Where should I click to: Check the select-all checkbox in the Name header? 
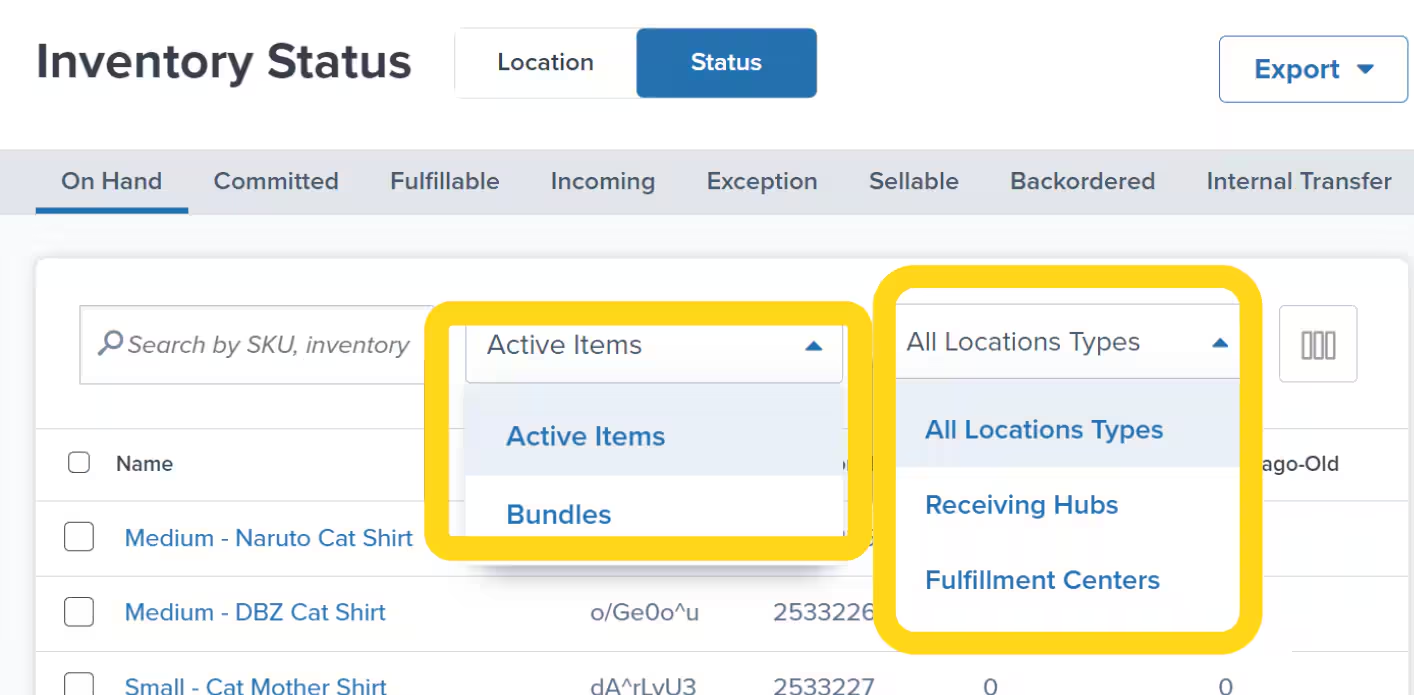78,462
